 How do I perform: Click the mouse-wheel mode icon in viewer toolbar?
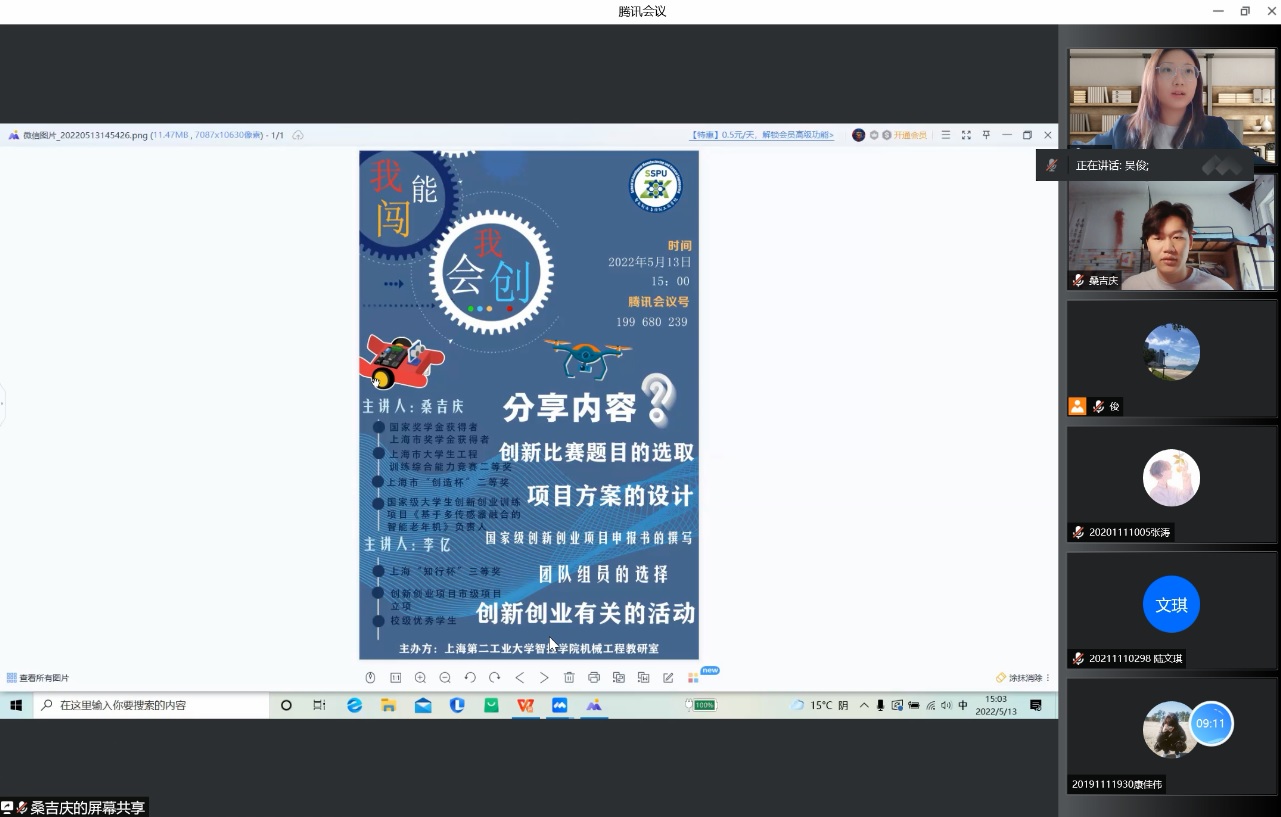pyautogui.click(x=370, y=678)
